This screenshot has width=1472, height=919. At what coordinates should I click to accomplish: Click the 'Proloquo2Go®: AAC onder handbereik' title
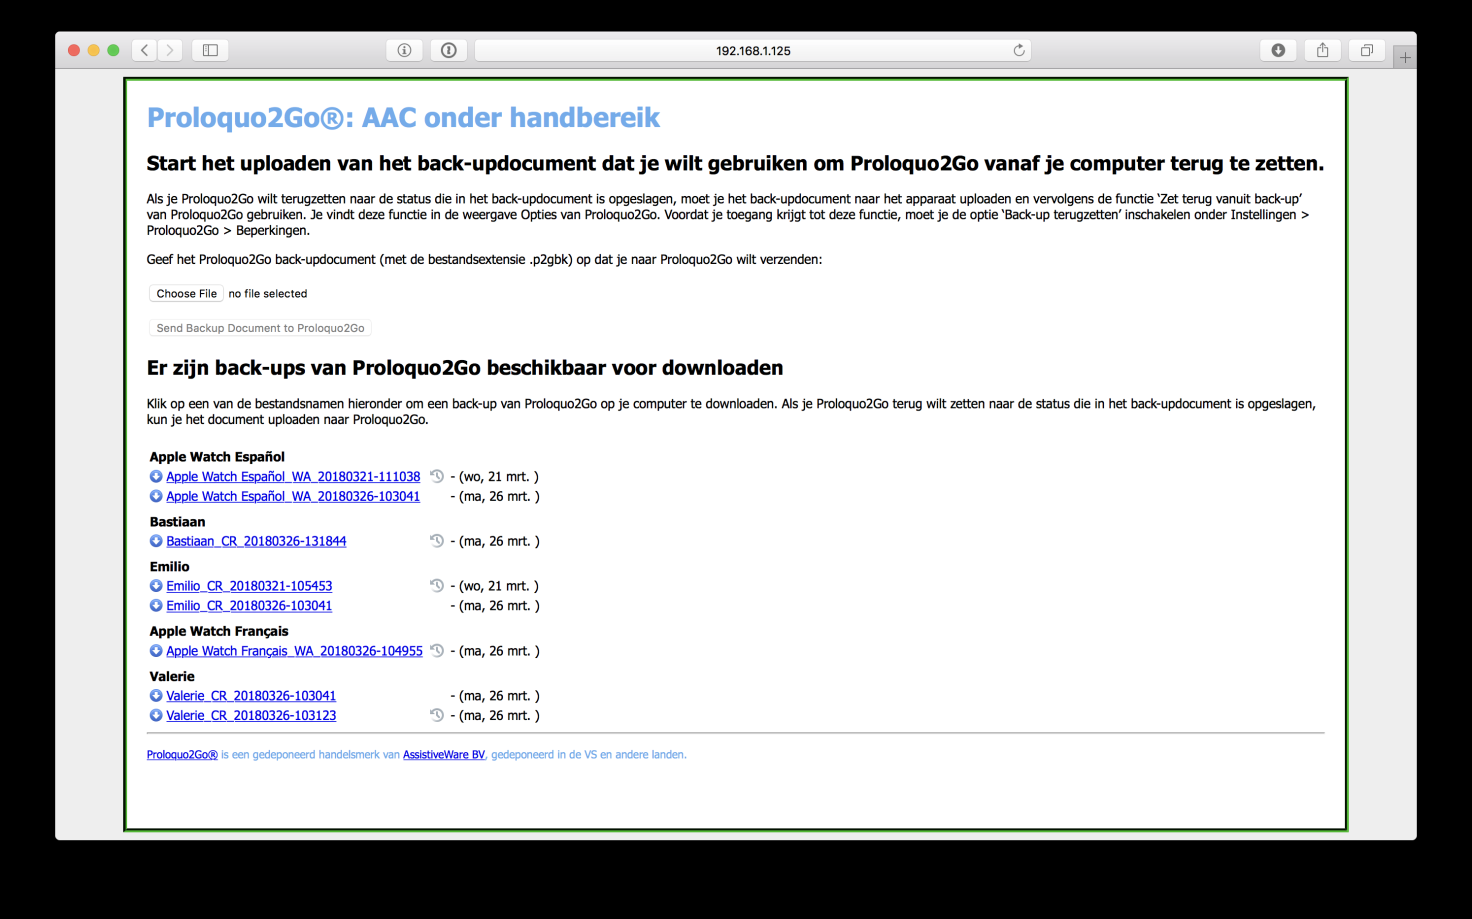[x=403, y=118]
